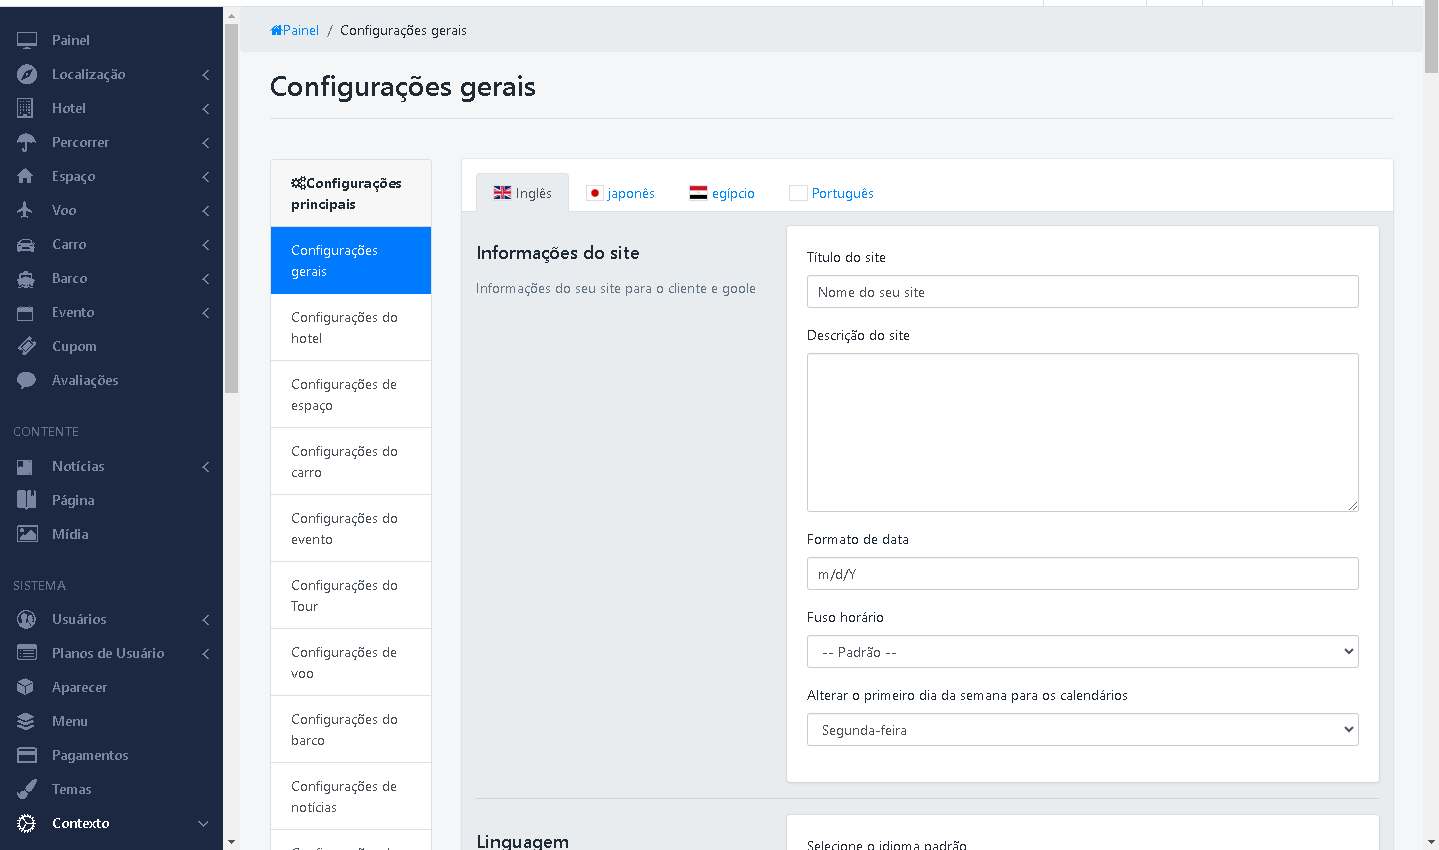Viewport: 1439px width, 850px height.
Task: Click the compass icon beside Localização
Action: tap(26, 74)
